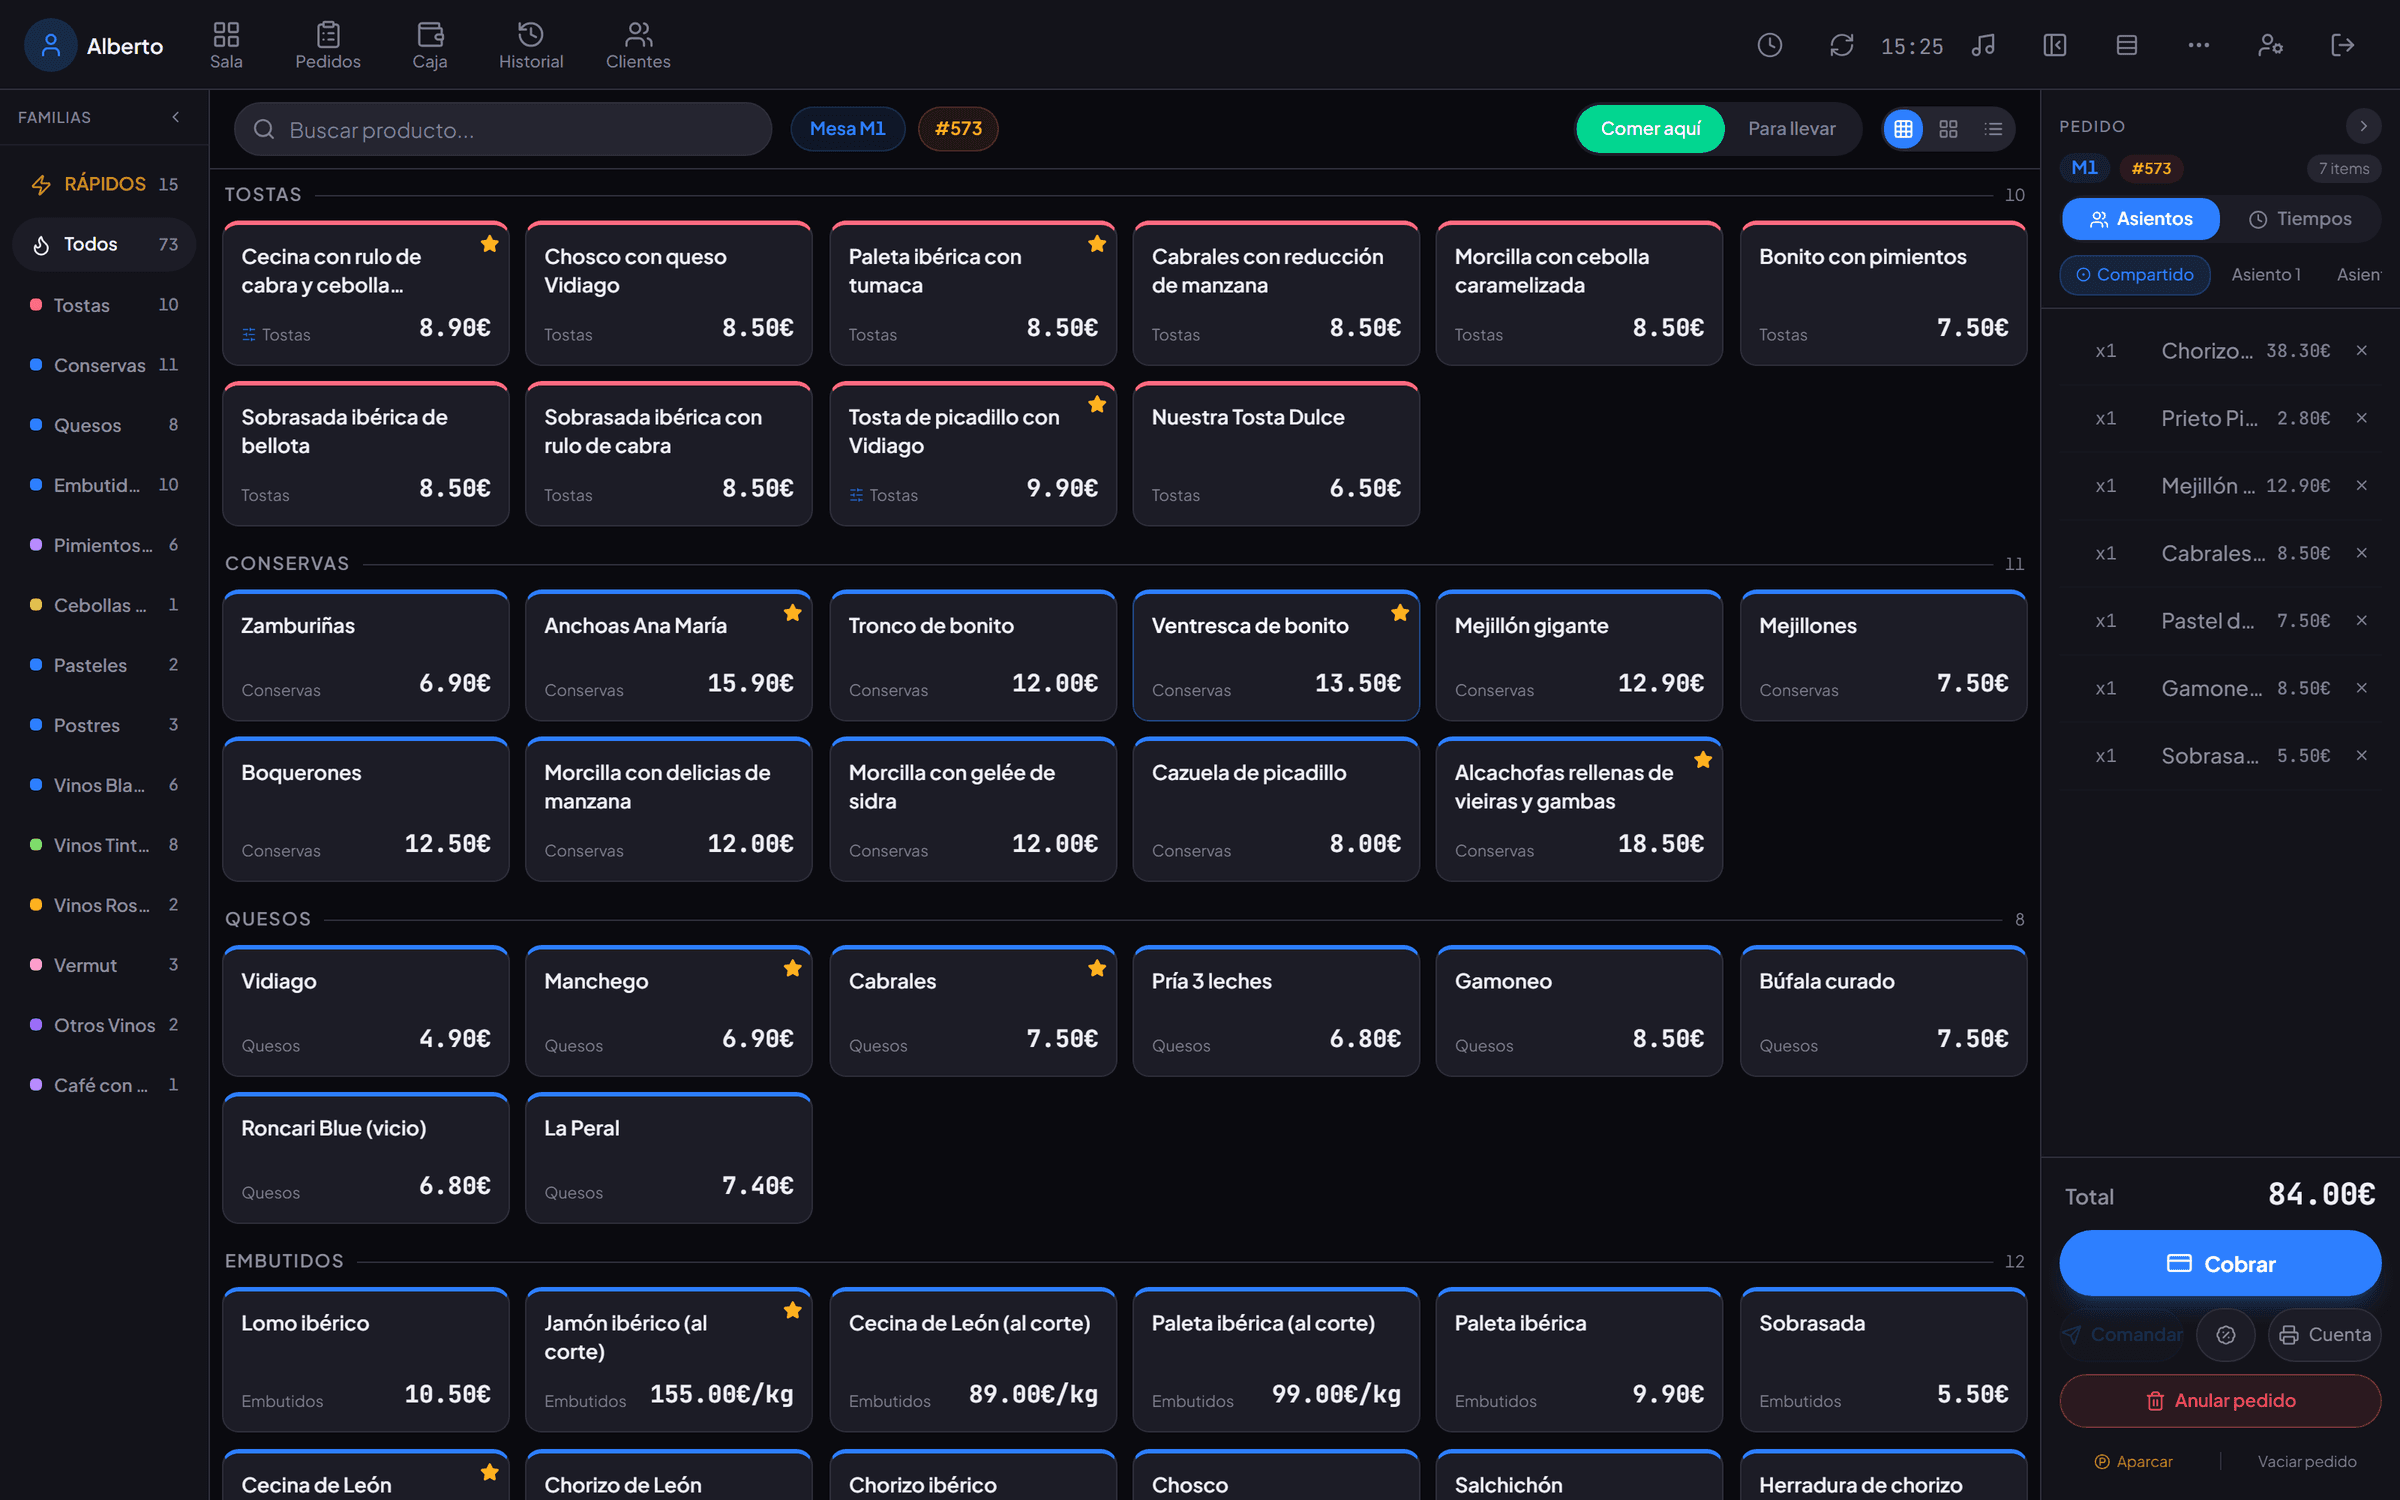This screenshot has height=1500, width=2400.
Task: Go to Clientes section
Action: pos(638,45)
